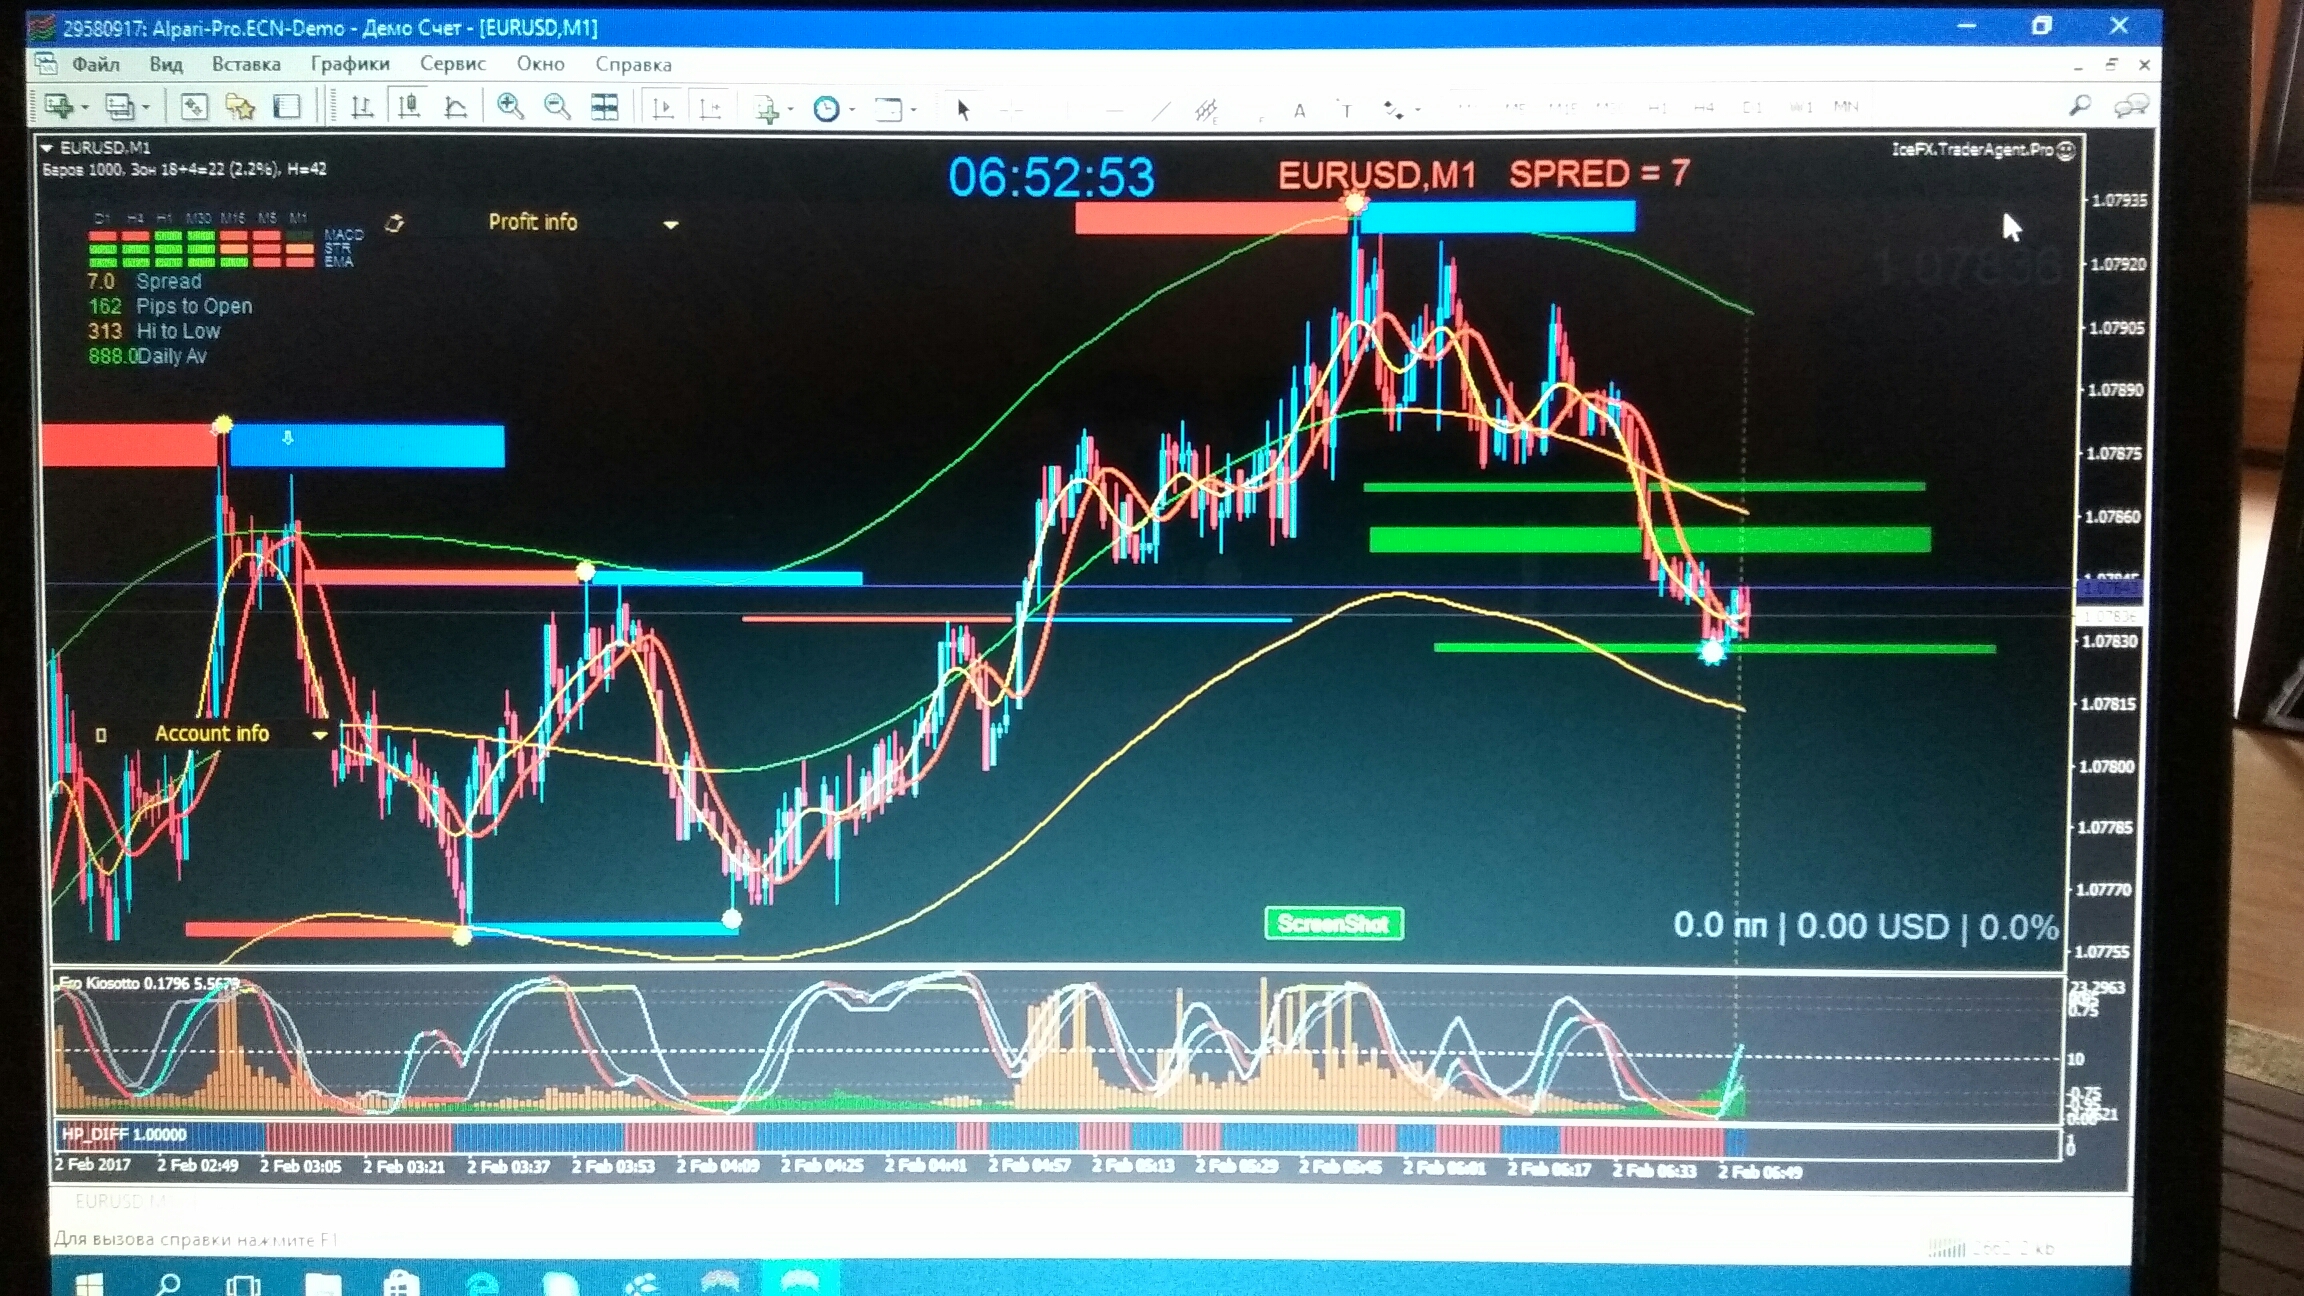
Task: Open the Графики menu
Action: point(350,64)
